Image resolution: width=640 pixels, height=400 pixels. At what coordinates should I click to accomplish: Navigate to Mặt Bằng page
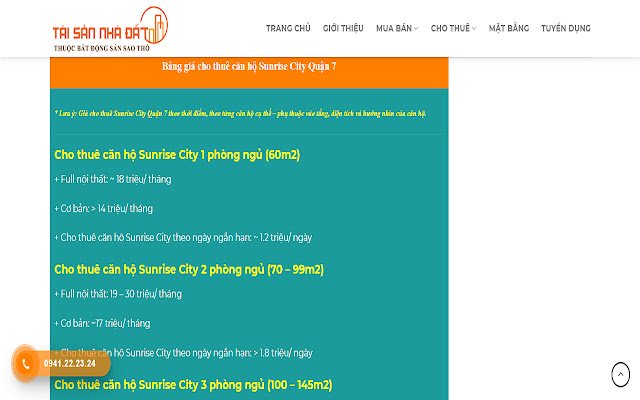click(509, 28)
